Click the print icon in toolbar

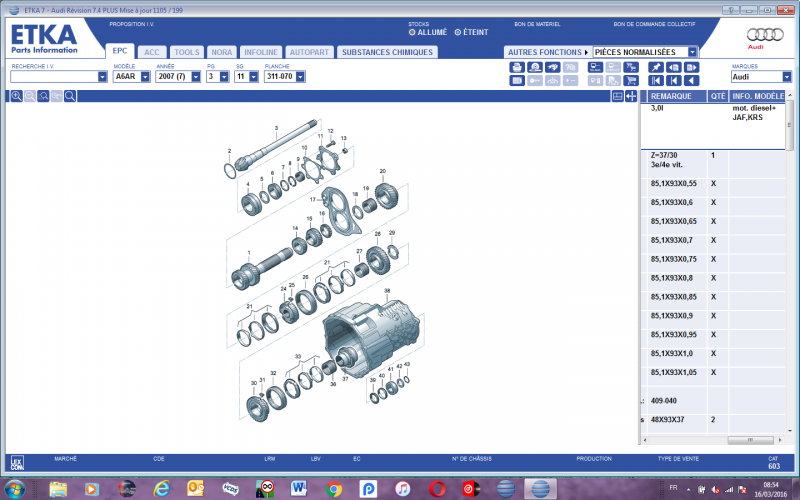(x=517, y=67)
